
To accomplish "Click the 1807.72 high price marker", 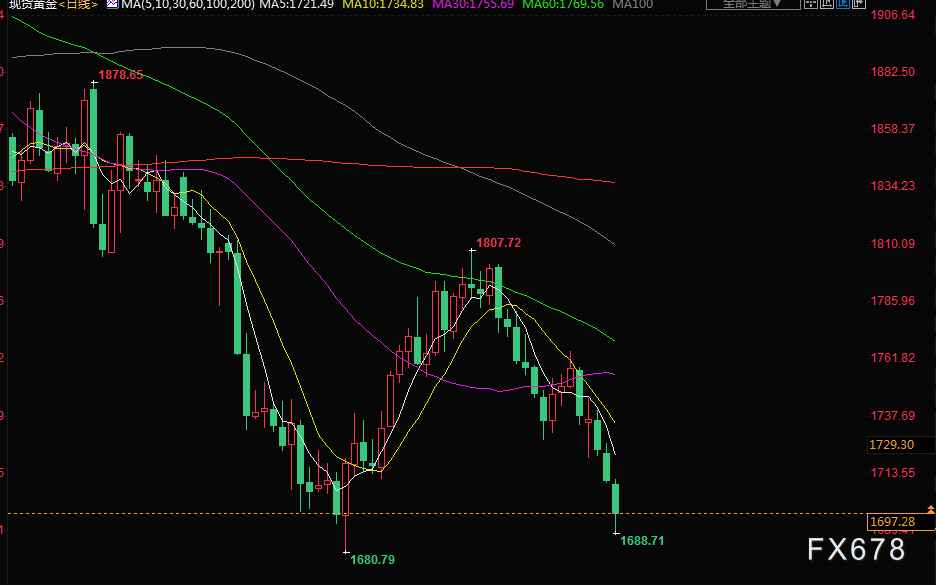I will pos(498,242).
